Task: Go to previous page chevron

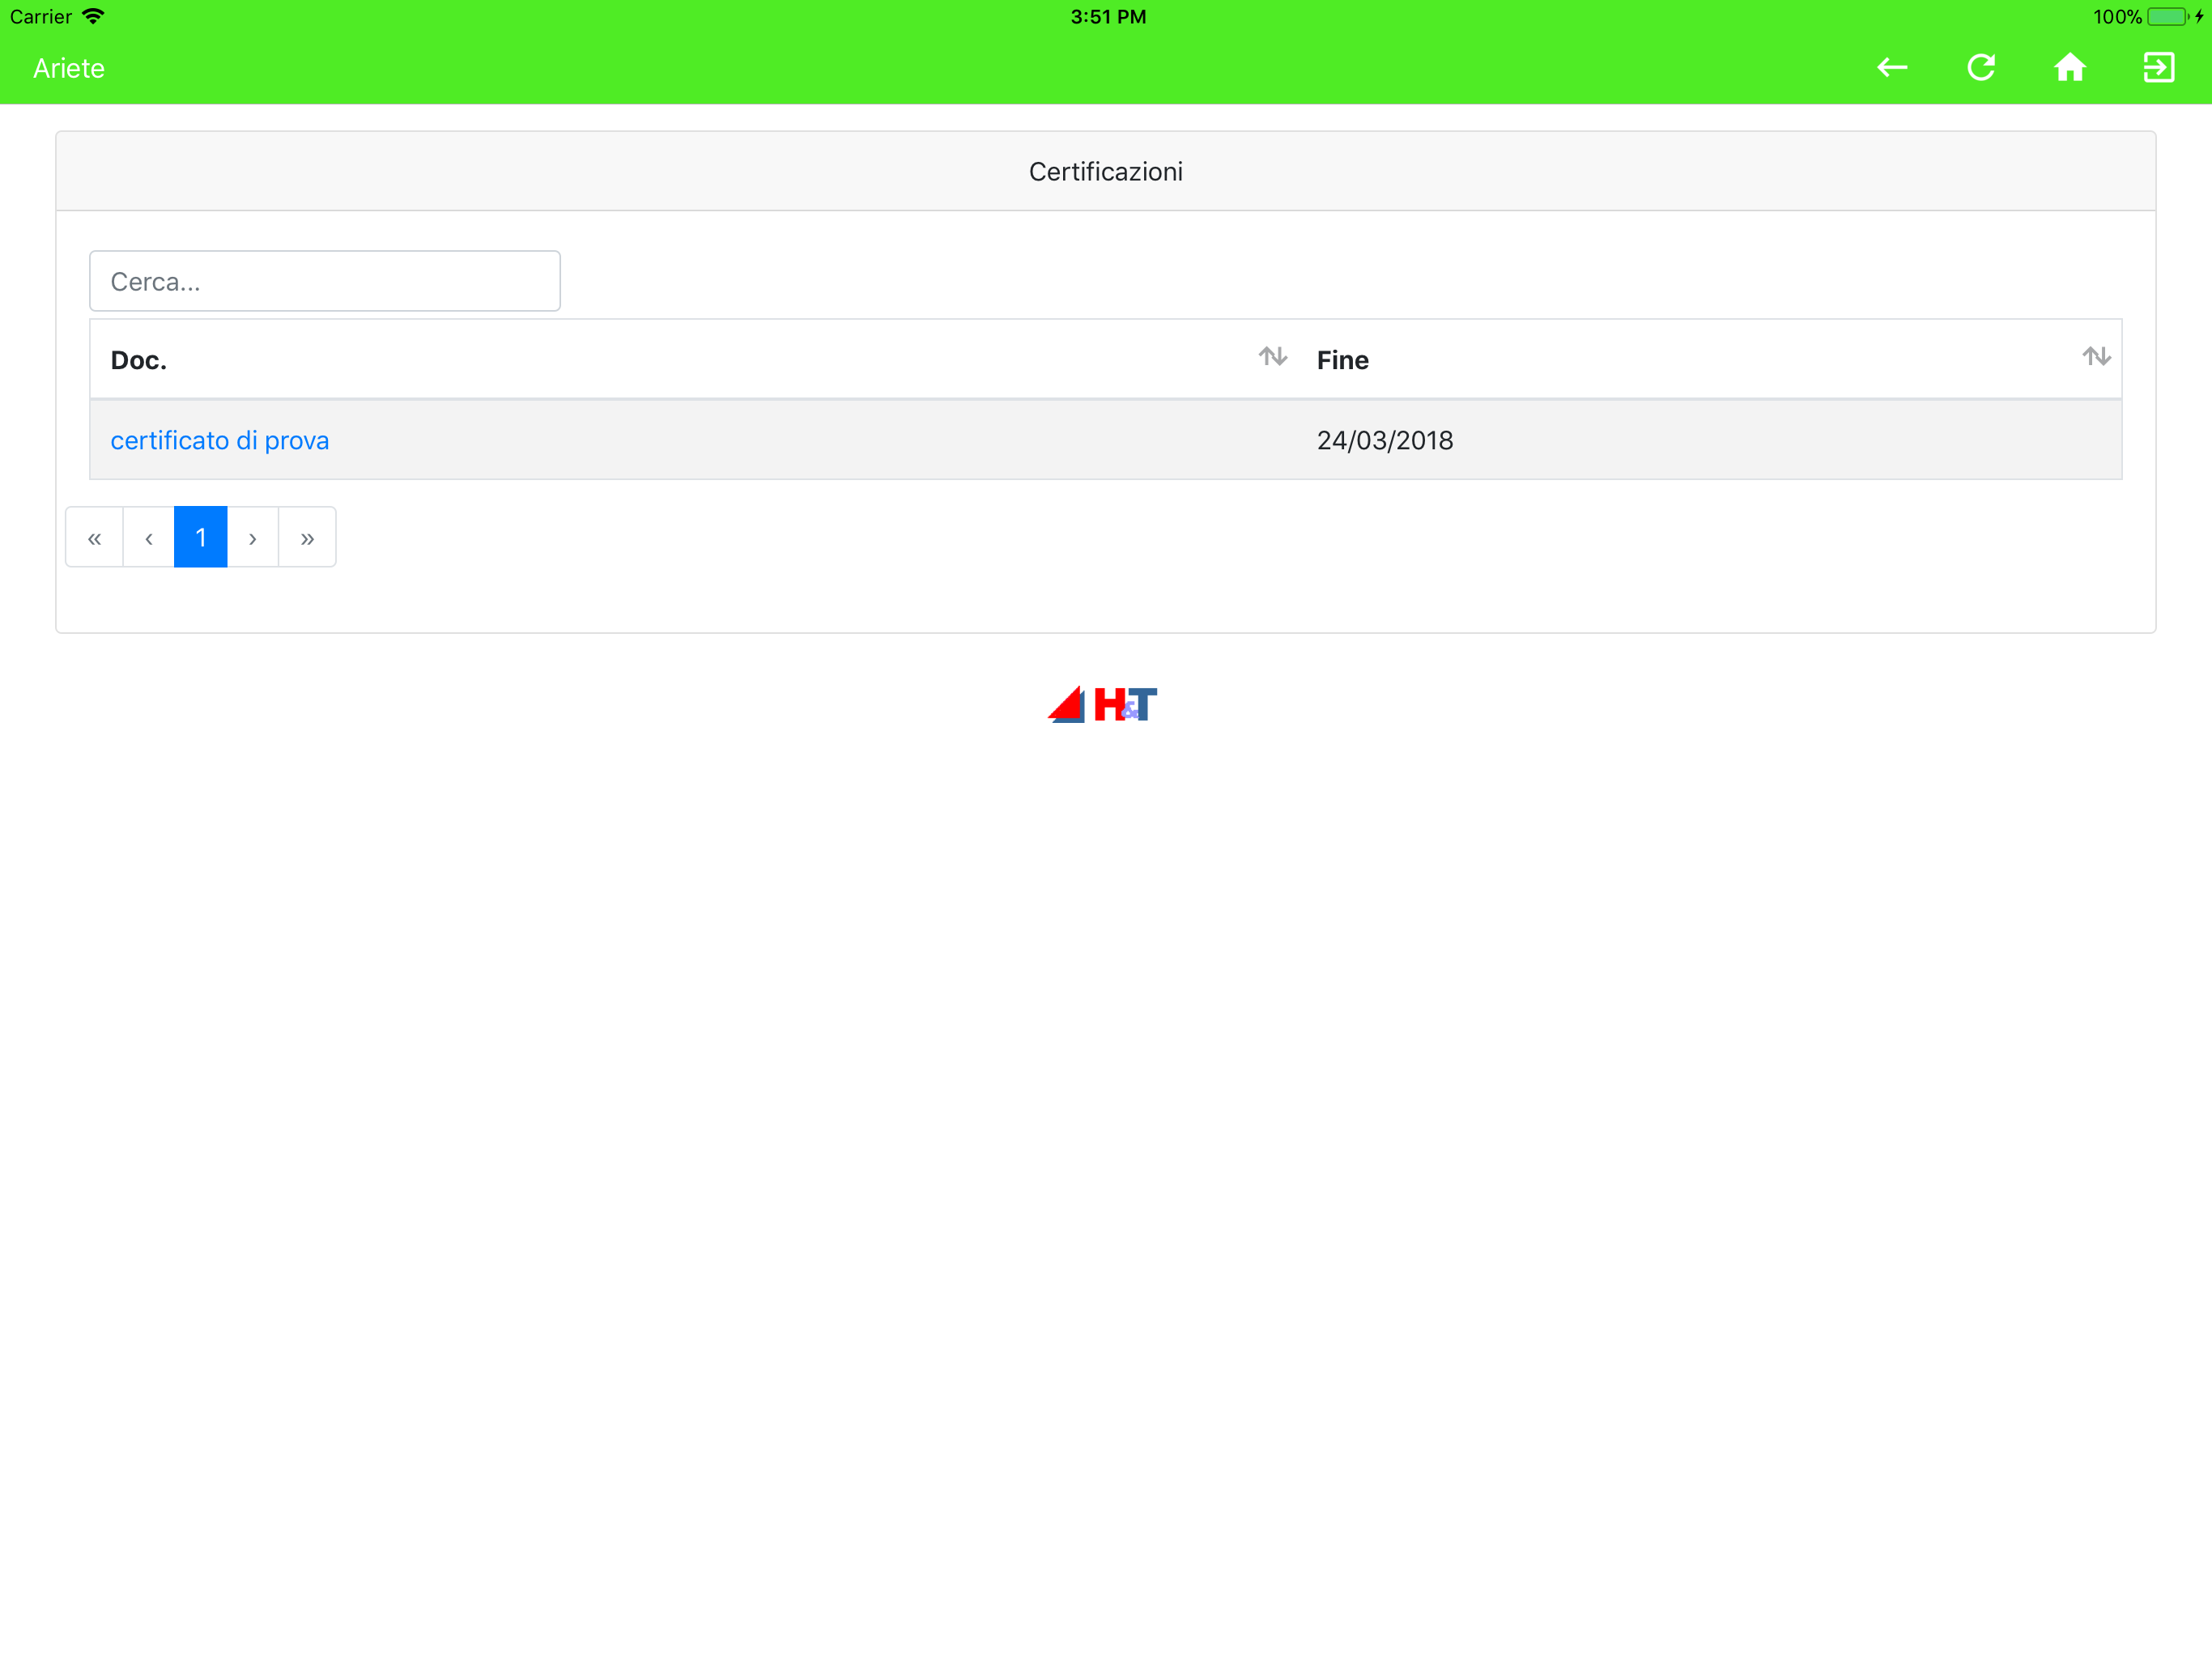Action: (x=148, y=538)
